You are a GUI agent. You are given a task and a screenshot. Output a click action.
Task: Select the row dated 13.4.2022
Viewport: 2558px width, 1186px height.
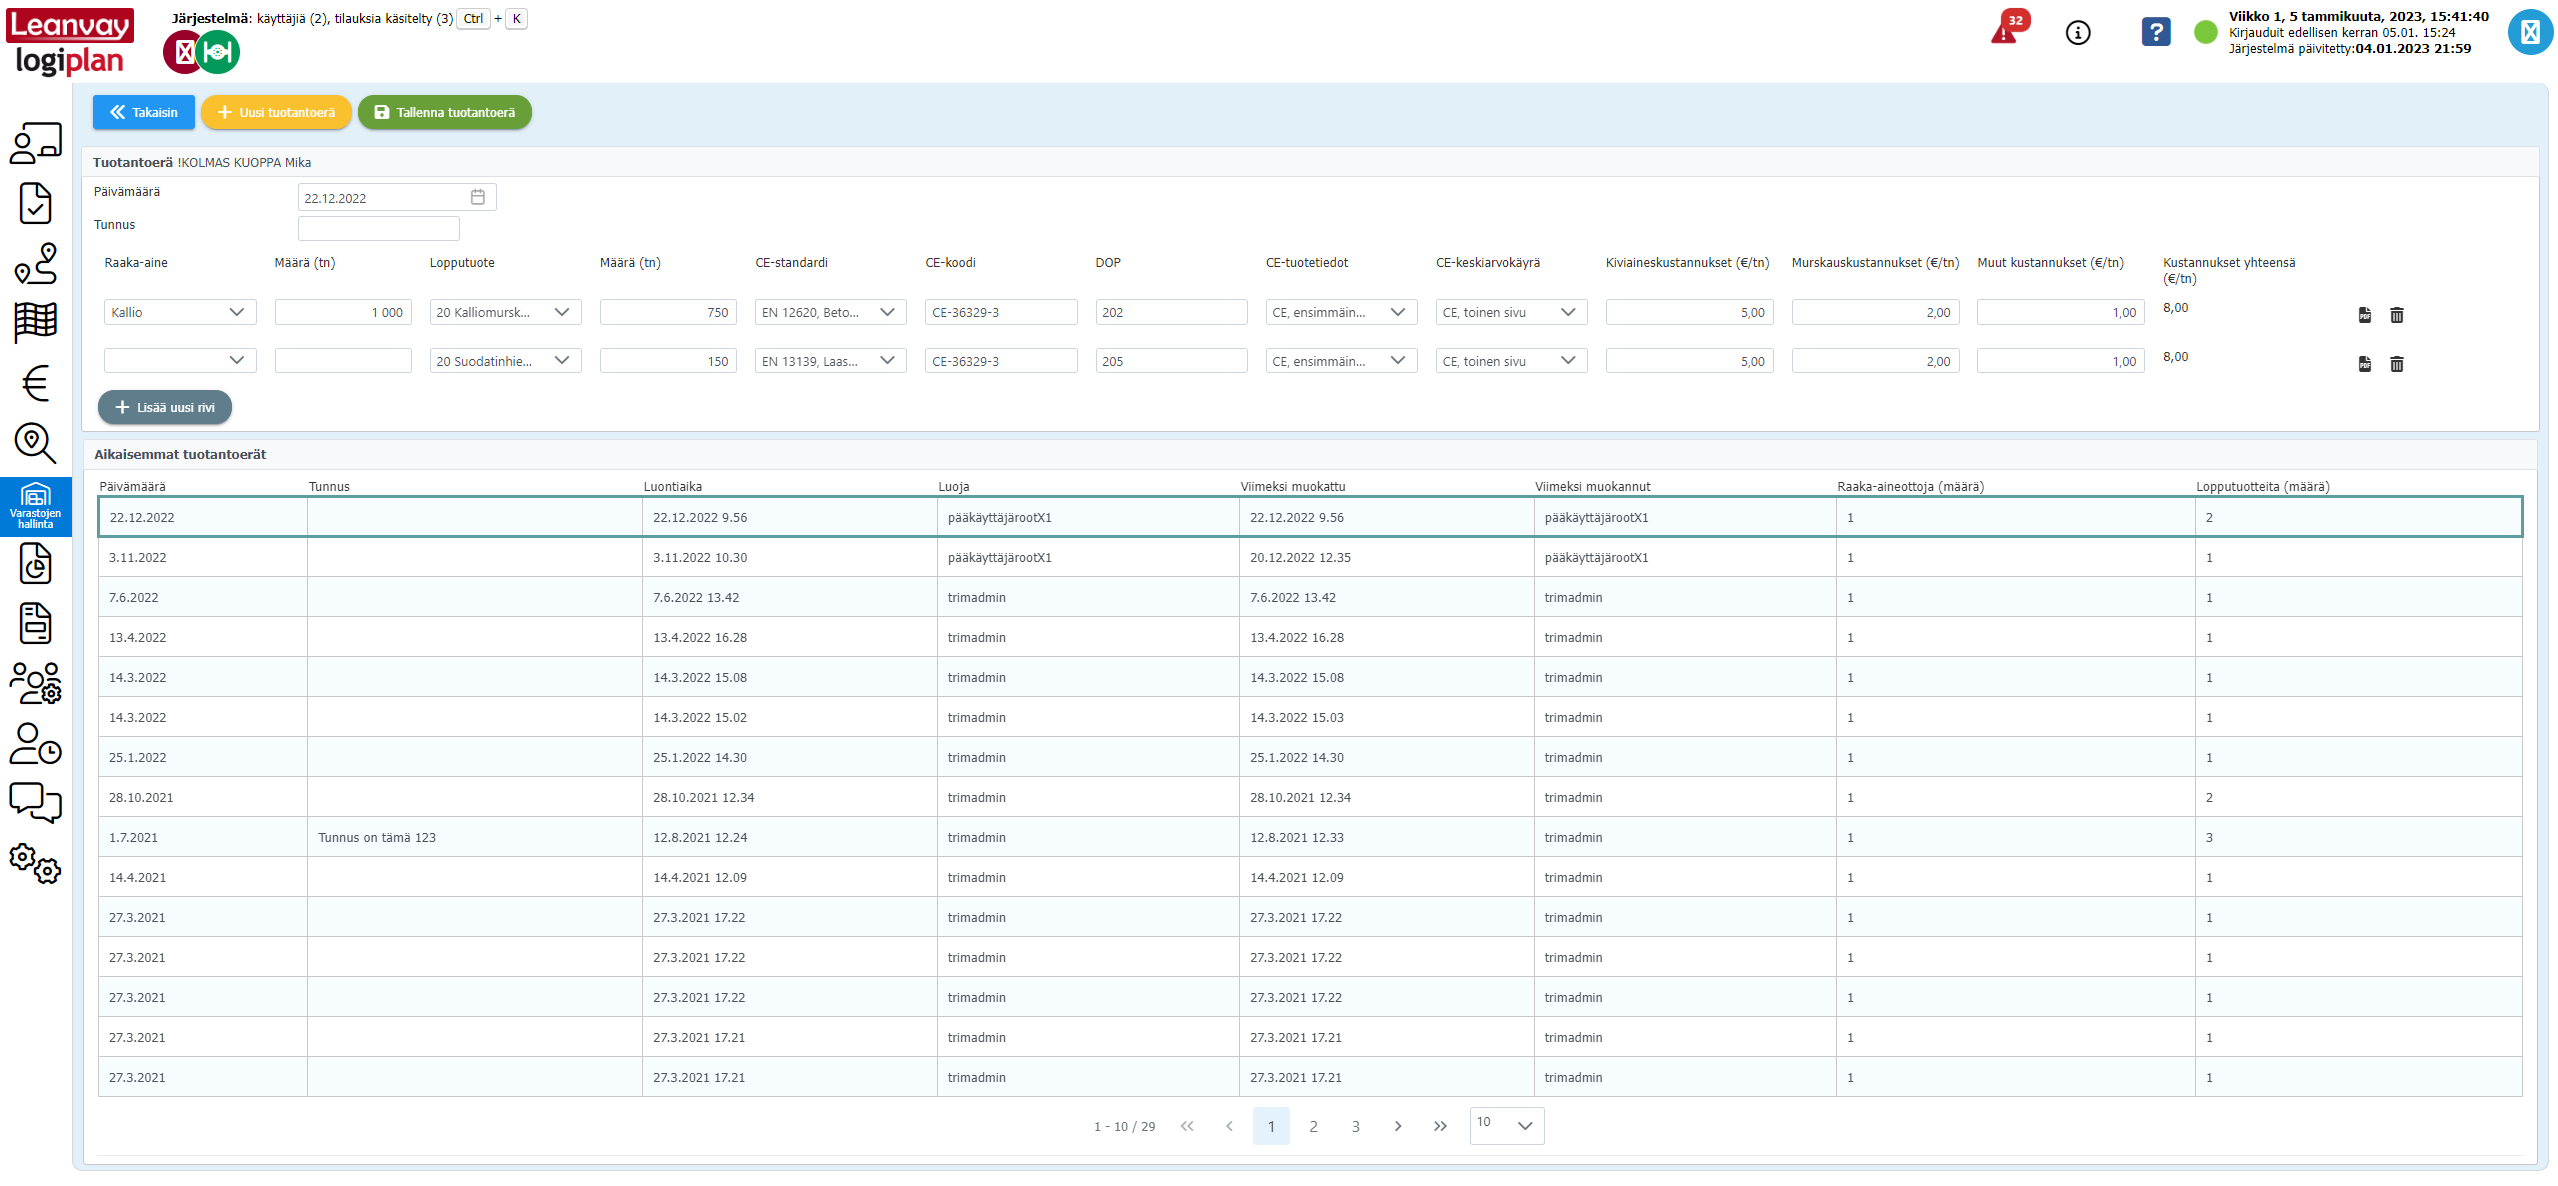click(x=1310, y=637)
